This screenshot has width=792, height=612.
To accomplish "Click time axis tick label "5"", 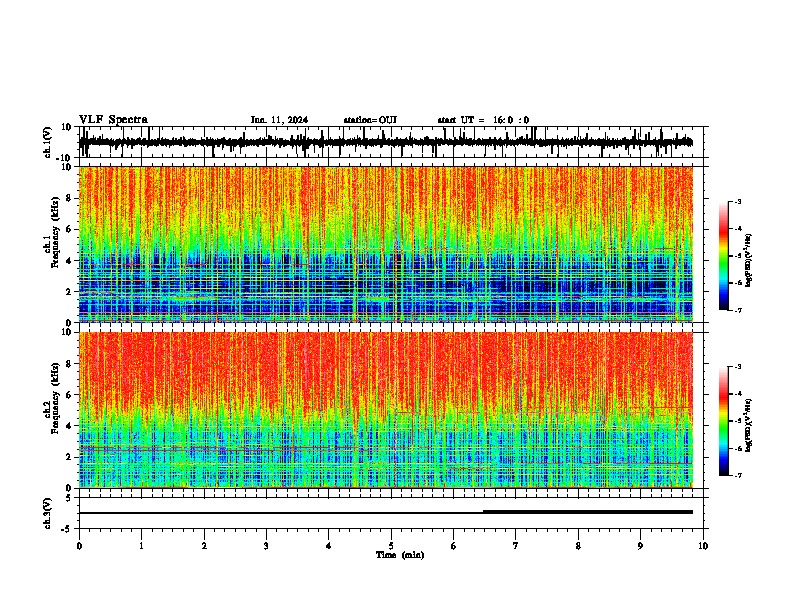I will (x=391, y=546).
